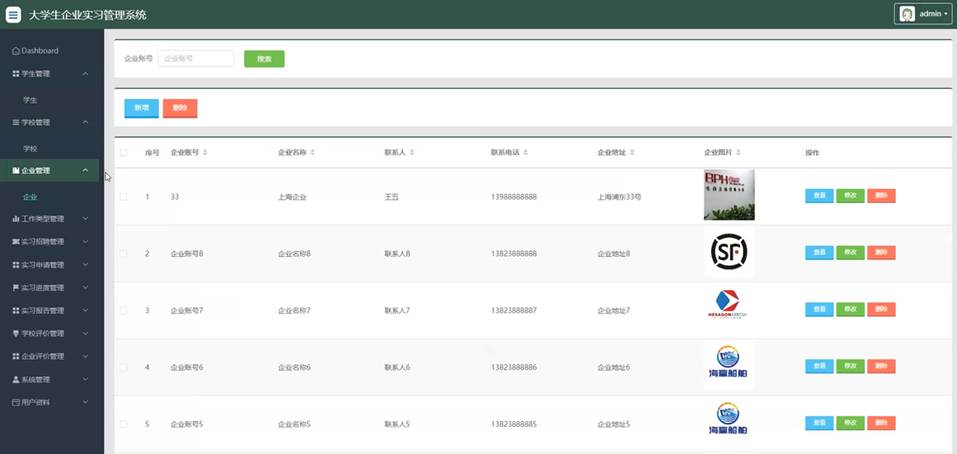The width and height of the screenshot is (957, 454).
Task: Expand 系统管理 with its chevron
Action: coord(85,380)
